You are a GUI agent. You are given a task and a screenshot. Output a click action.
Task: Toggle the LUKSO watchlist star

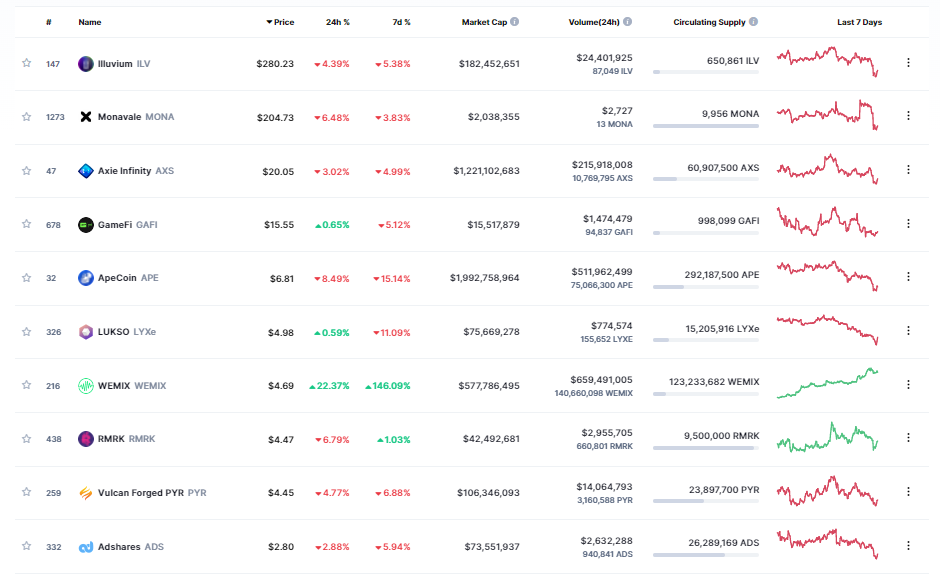(x=26, y=332)
